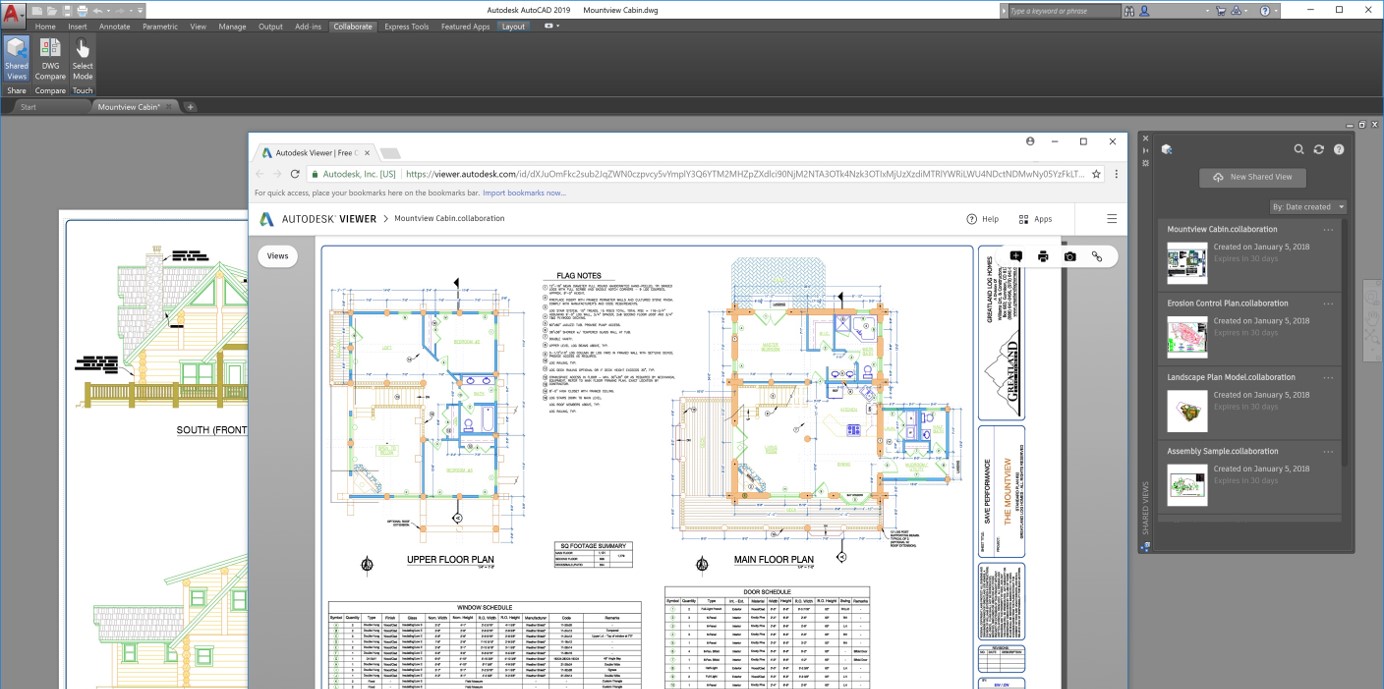
Task: Open the Erosion Control Plan.collaboration thumbnail
Action: click(1187, 337)
